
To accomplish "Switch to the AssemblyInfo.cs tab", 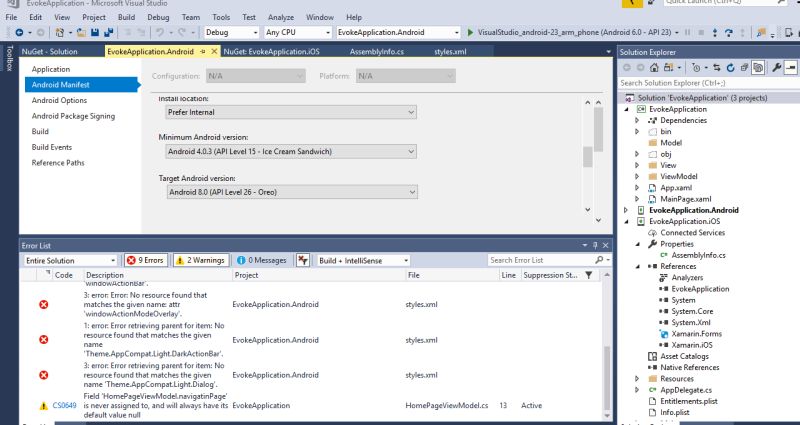I will (377, 52).
